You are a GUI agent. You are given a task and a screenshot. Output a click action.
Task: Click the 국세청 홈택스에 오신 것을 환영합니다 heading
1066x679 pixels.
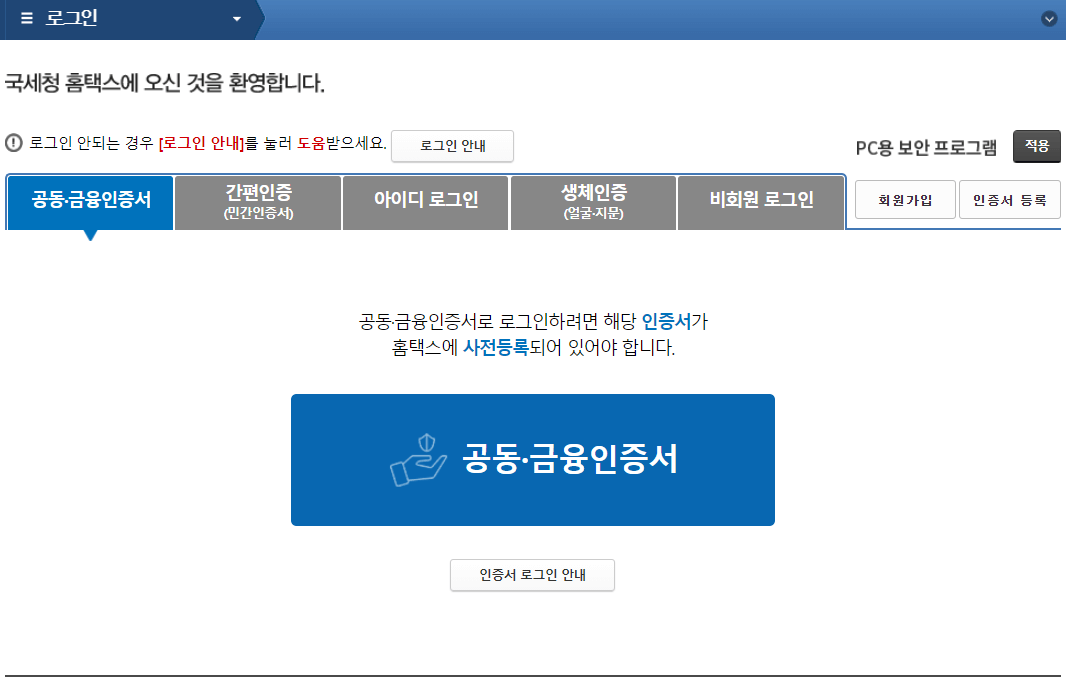coord(165,83)
